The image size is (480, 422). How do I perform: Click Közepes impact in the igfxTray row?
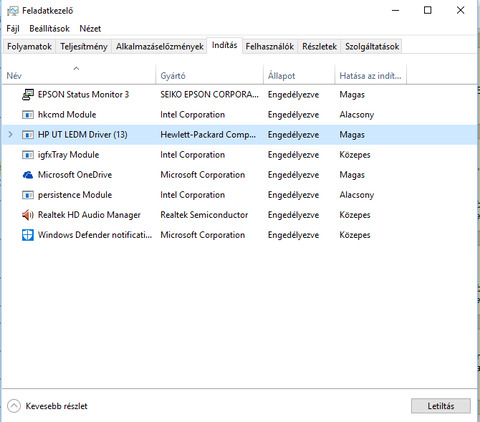(x=355, y=155)
